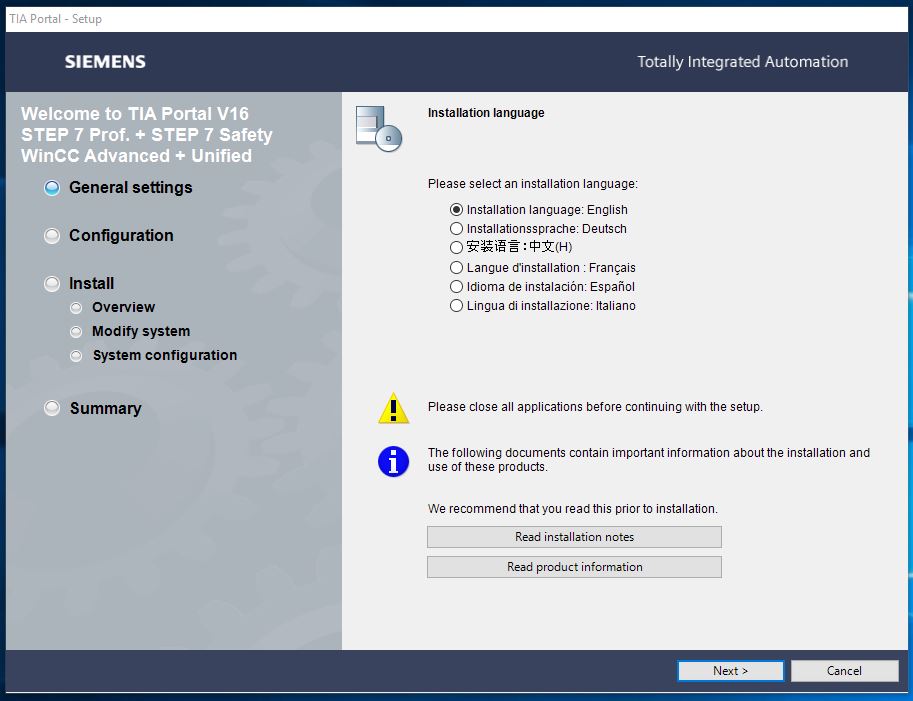913x701 pixels.
Task: Click the yellow warning triangle icon
Action: tap(394, 409)
